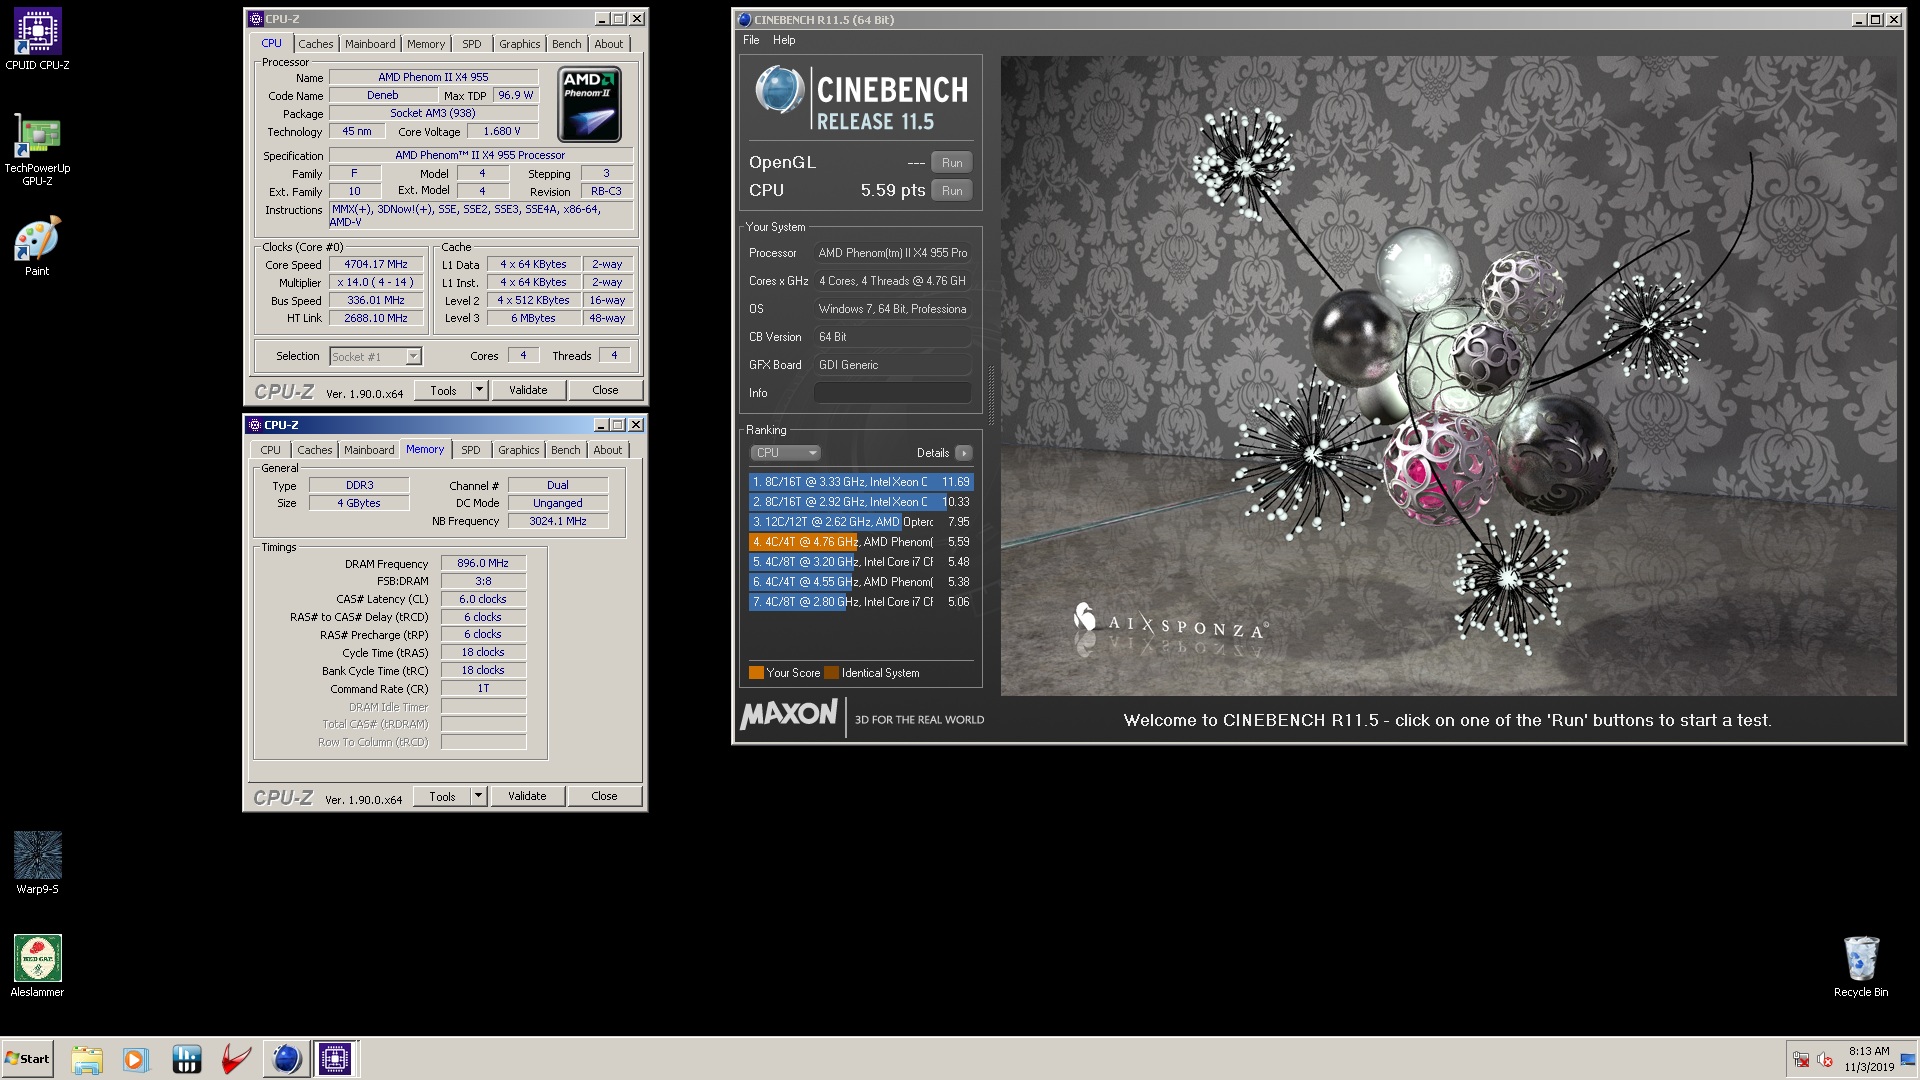Open the Bench tab in top CPU-Z window
This screenshot has height=1080, width=1920.
click(566, 44)
